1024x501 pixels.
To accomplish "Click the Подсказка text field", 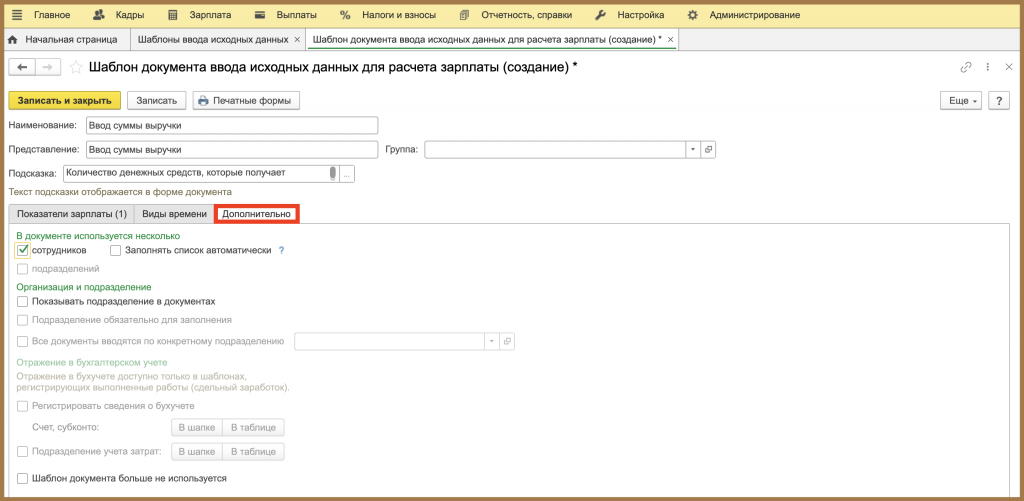I will (197, 174).
